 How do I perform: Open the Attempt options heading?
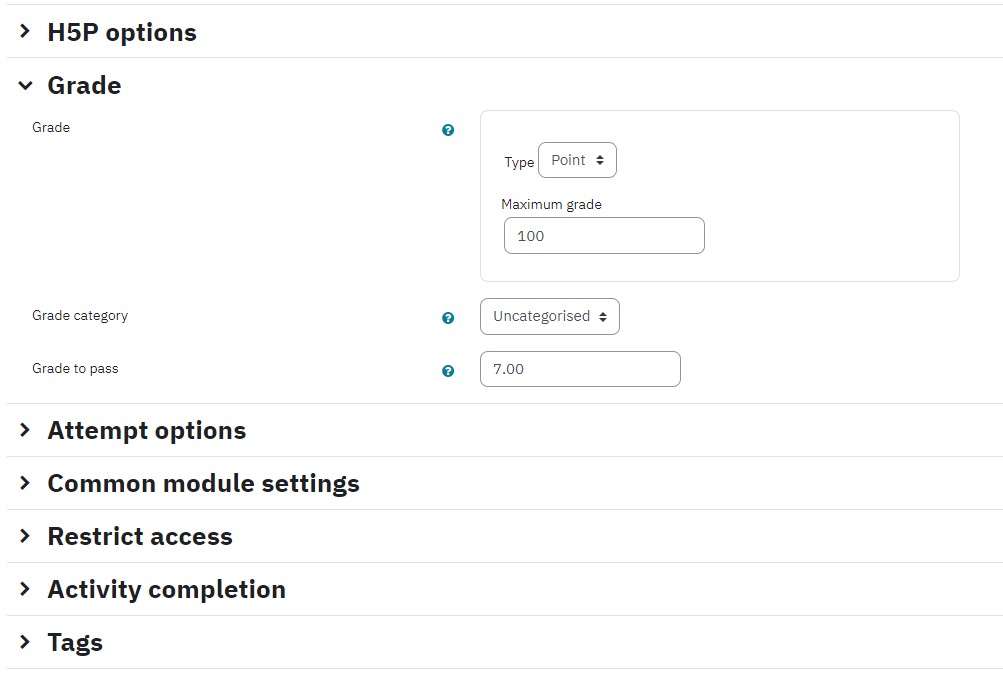coord(146,430)
